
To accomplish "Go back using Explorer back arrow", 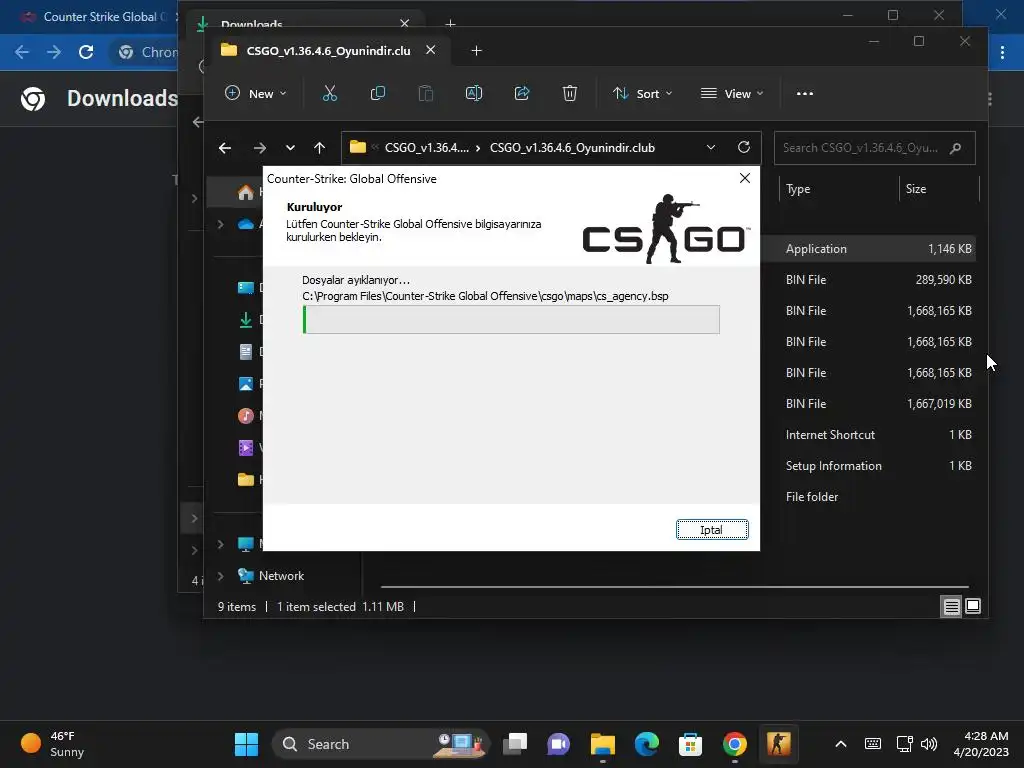I will [x=225, y=148].
